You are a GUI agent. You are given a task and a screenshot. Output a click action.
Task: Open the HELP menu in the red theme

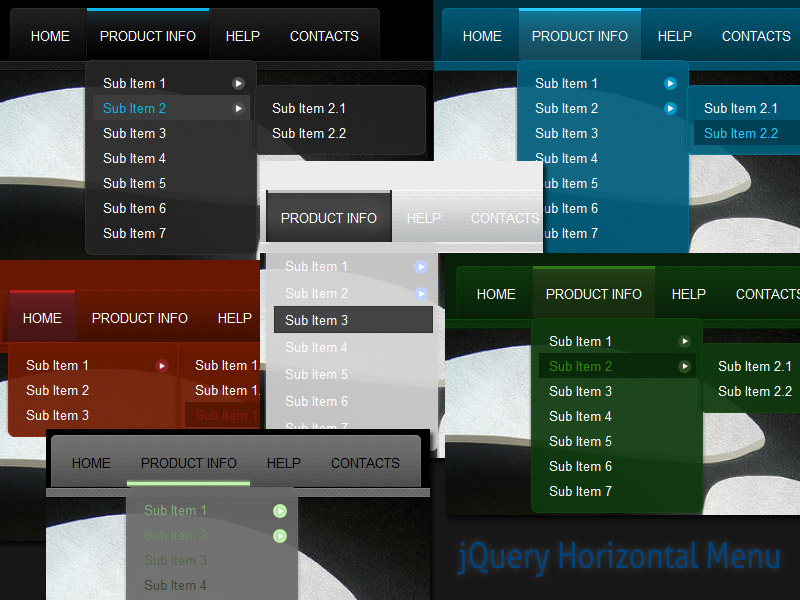(234, 318)
